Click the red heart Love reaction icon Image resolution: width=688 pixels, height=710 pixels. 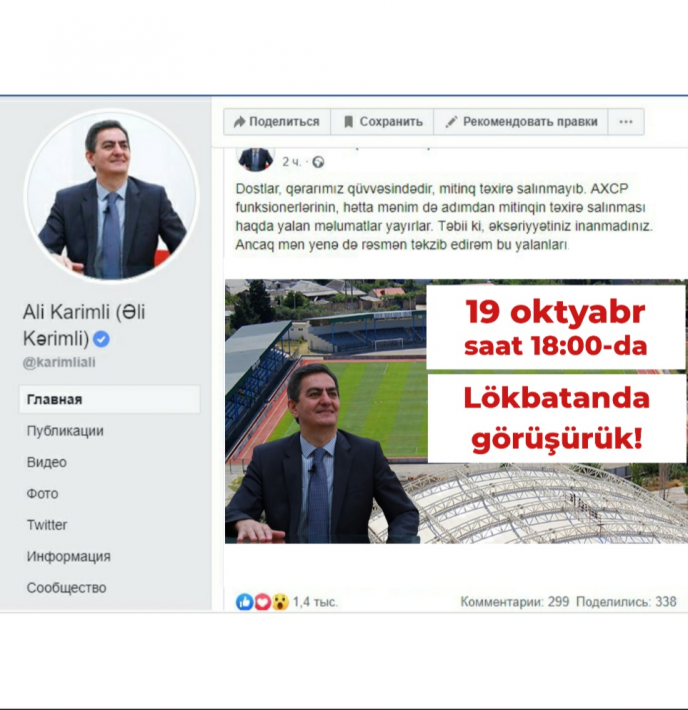tap(263, 602)
